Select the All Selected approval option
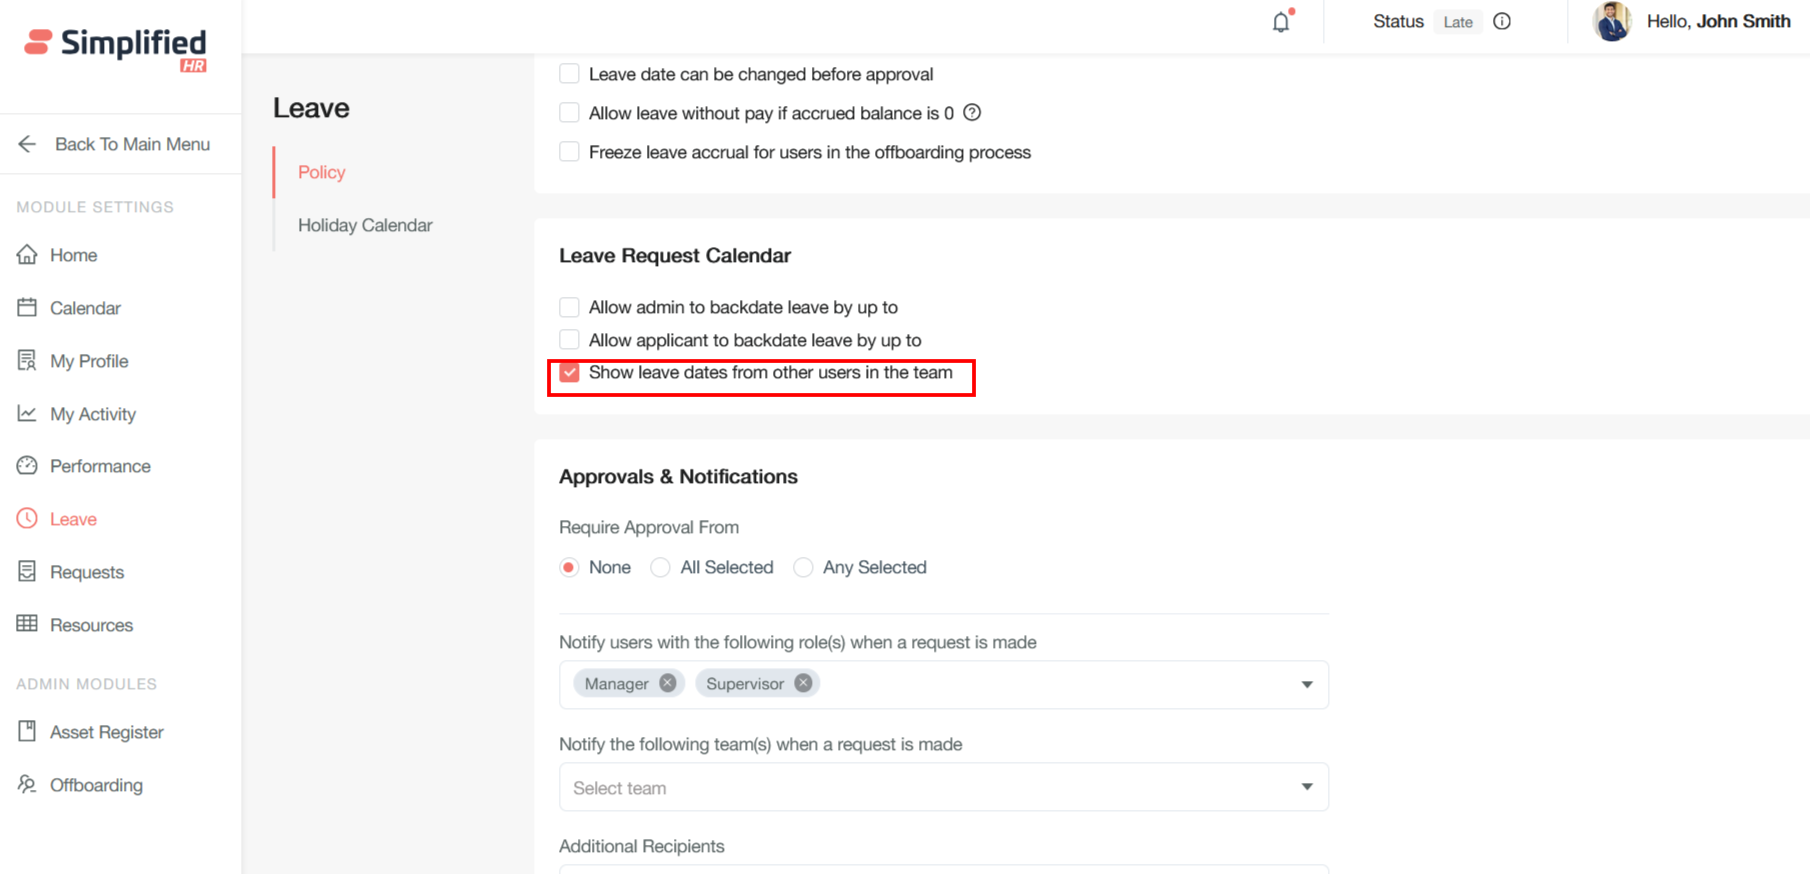 click(660, 568)
